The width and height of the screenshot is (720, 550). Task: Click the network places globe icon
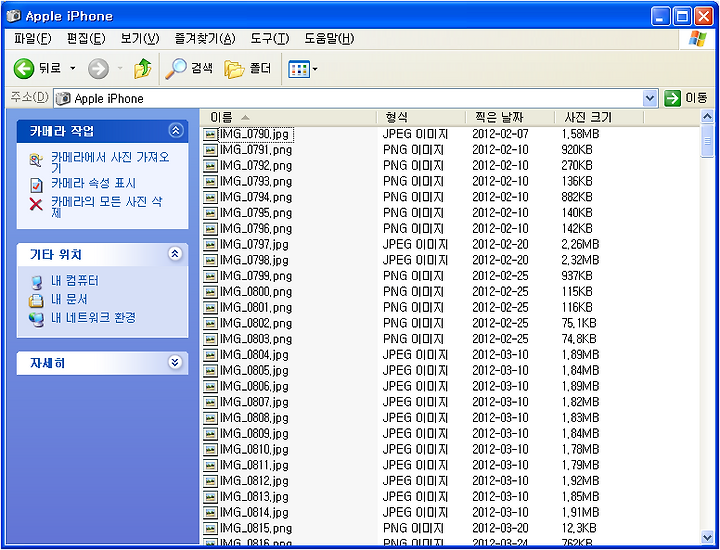click(36, 319)
